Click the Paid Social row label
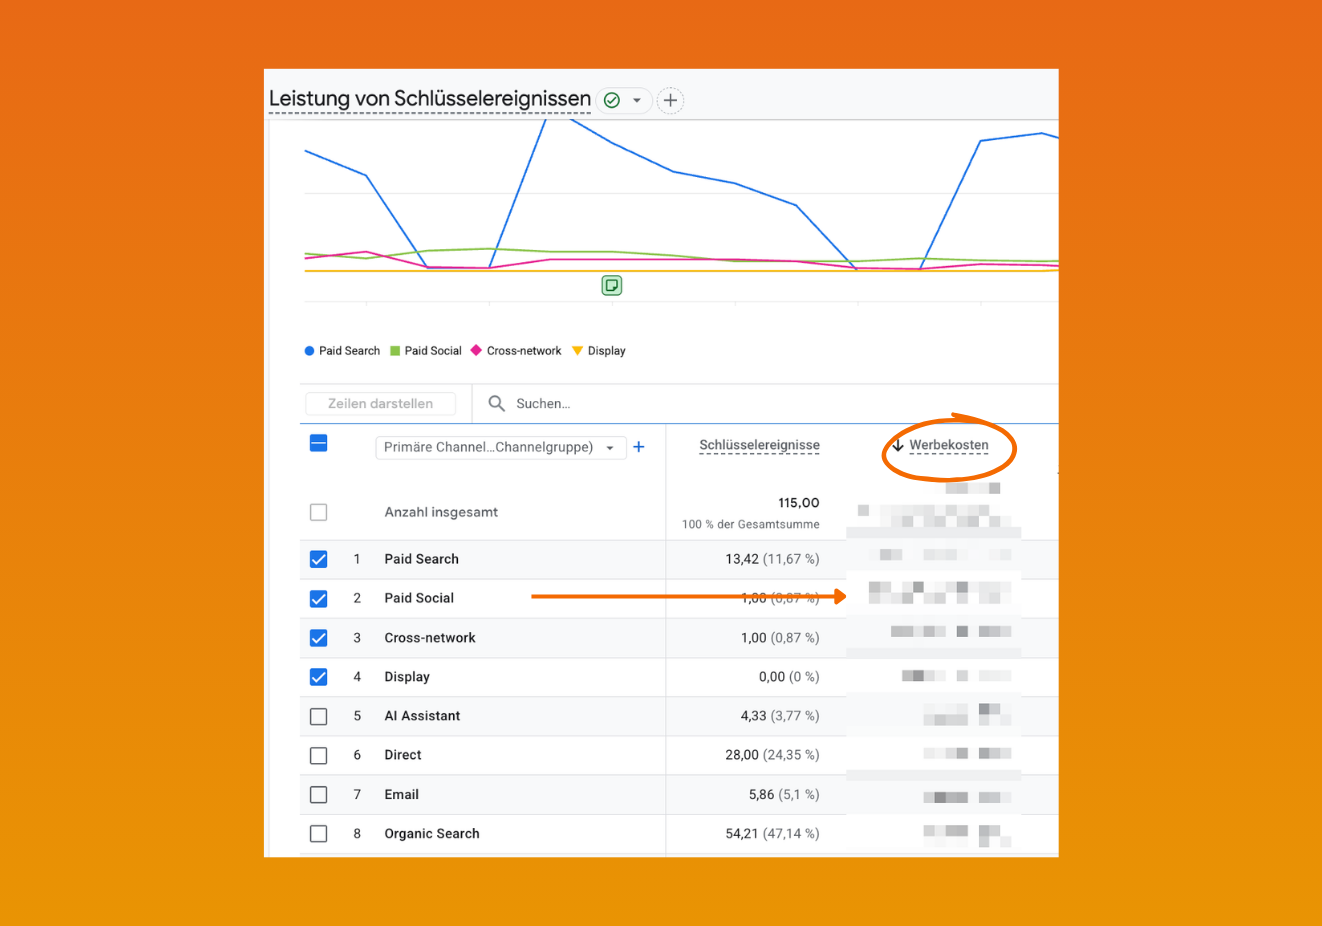Image resolution: width=1322 pixels, height=926 pixels. [x=419, y=598]
